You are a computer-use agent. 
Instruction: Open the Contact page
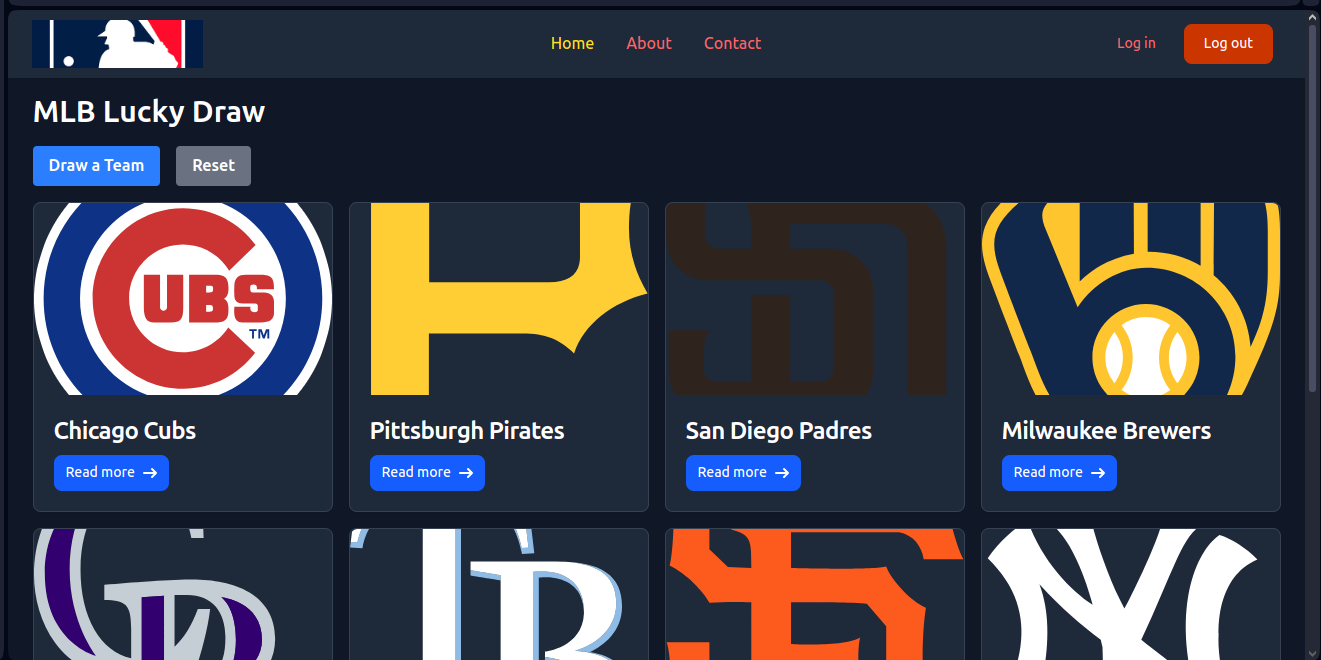tap(732, 43)
